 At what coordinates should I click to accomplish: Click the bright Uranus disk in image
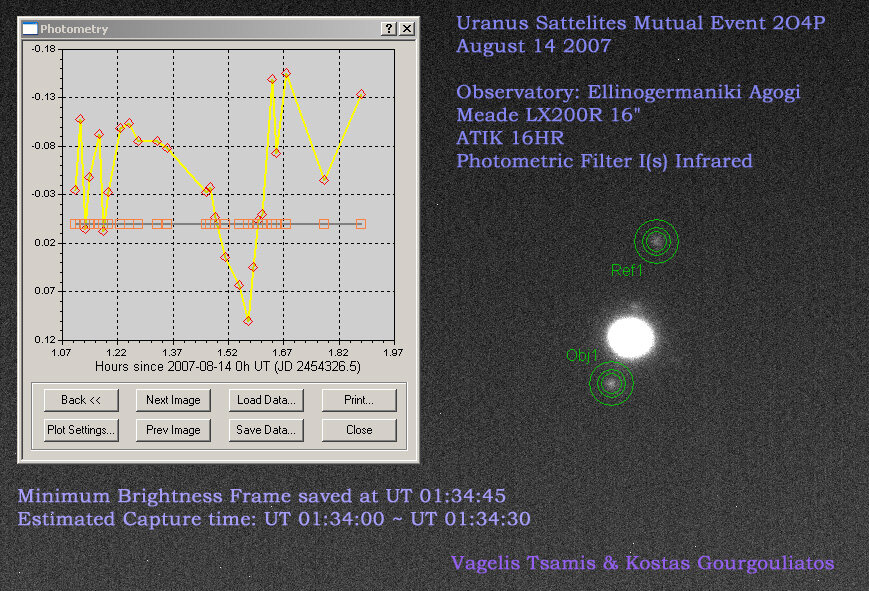pyautogui.click(x=631, y=337)
